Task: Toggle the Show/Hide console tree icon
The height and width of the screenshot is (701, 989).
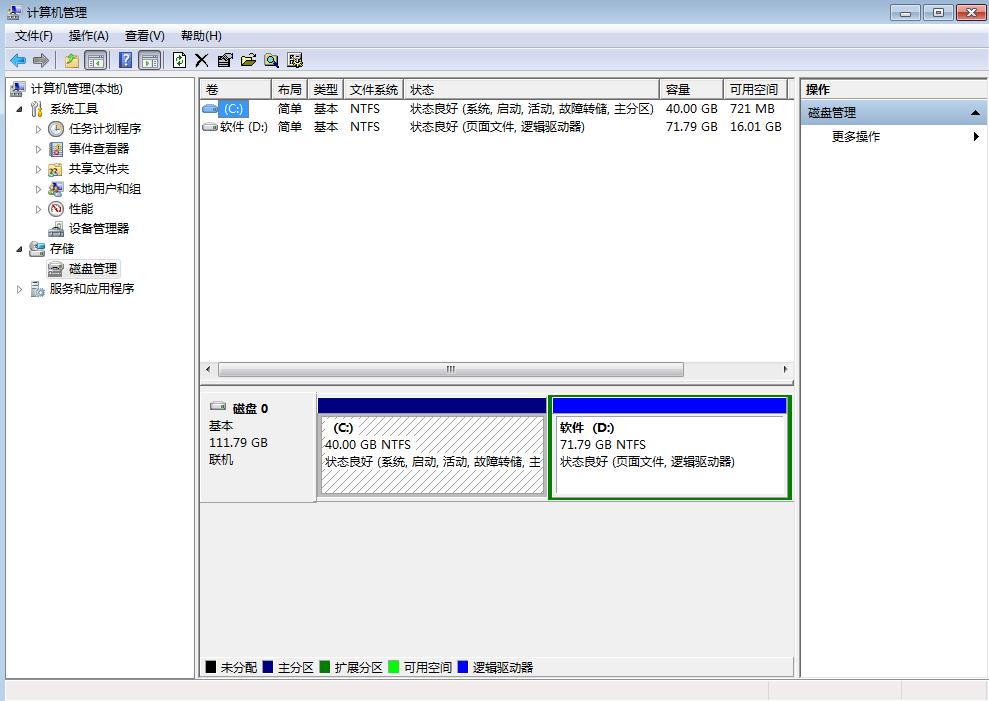Action: click(x=95, y=61)
